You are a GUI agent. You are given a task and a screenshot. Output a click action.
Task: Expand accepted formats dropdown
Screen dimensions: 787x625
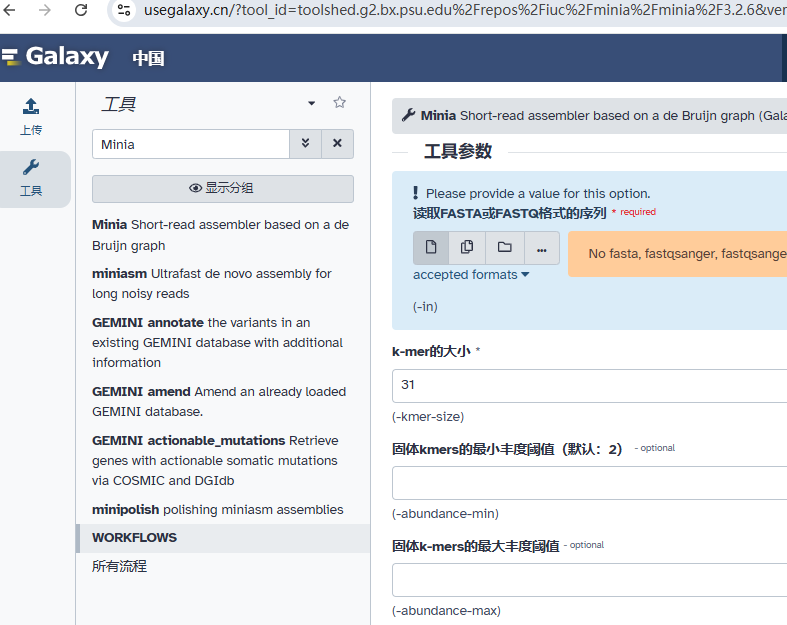(471, 275)
